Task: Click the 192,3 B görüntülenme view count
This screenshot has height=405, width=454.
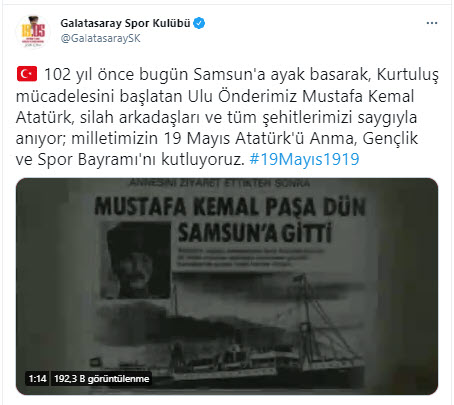Action: pos(101,379)
